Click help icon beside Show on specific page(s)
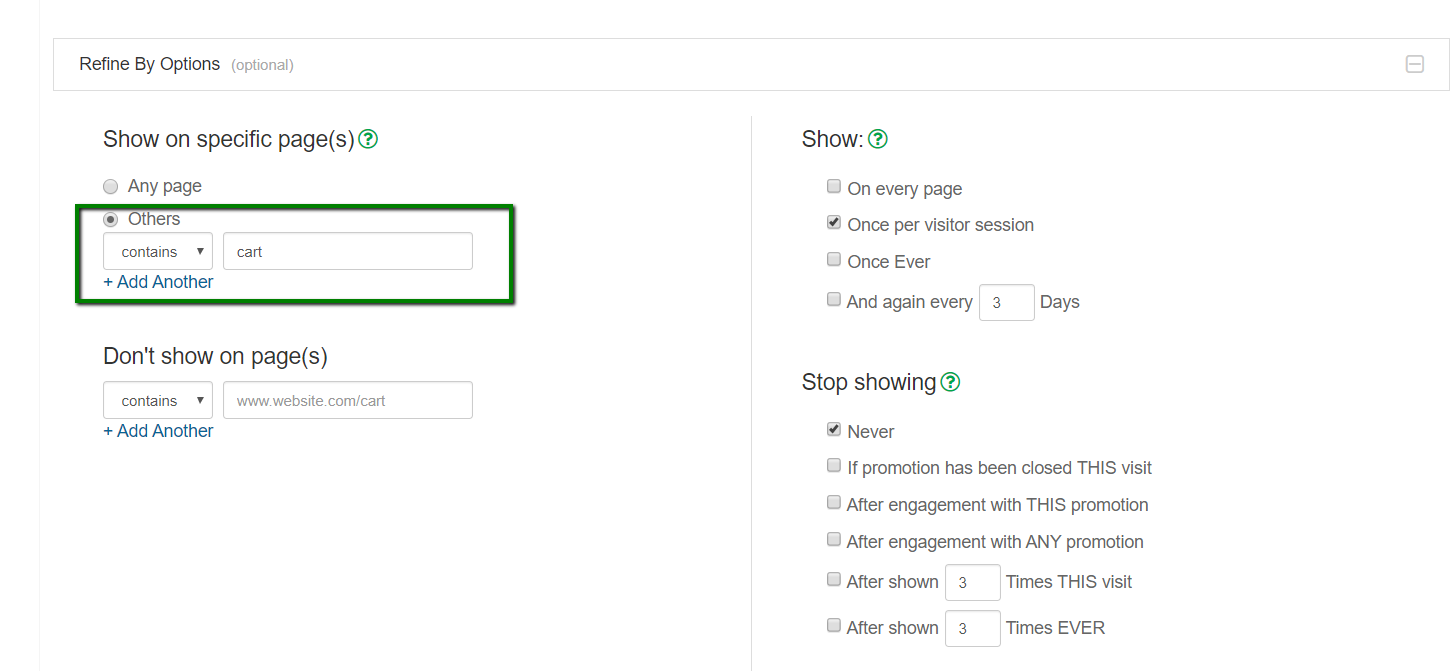The image size is (1451, 671). (x=368, y=139)
